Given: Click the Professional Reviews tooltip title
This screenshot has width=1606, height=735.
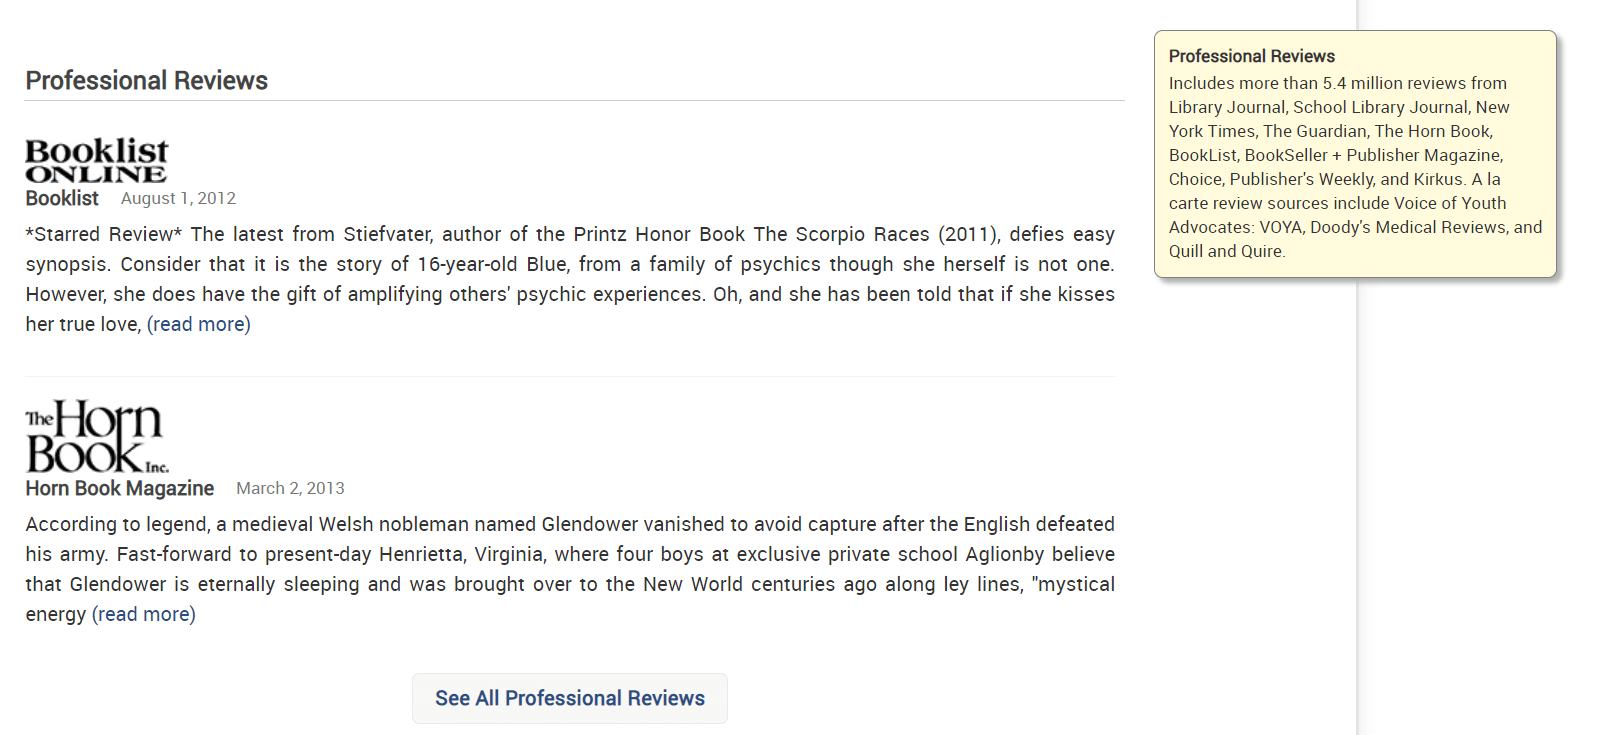Looking at the screenshot, I should (1252, 56).
